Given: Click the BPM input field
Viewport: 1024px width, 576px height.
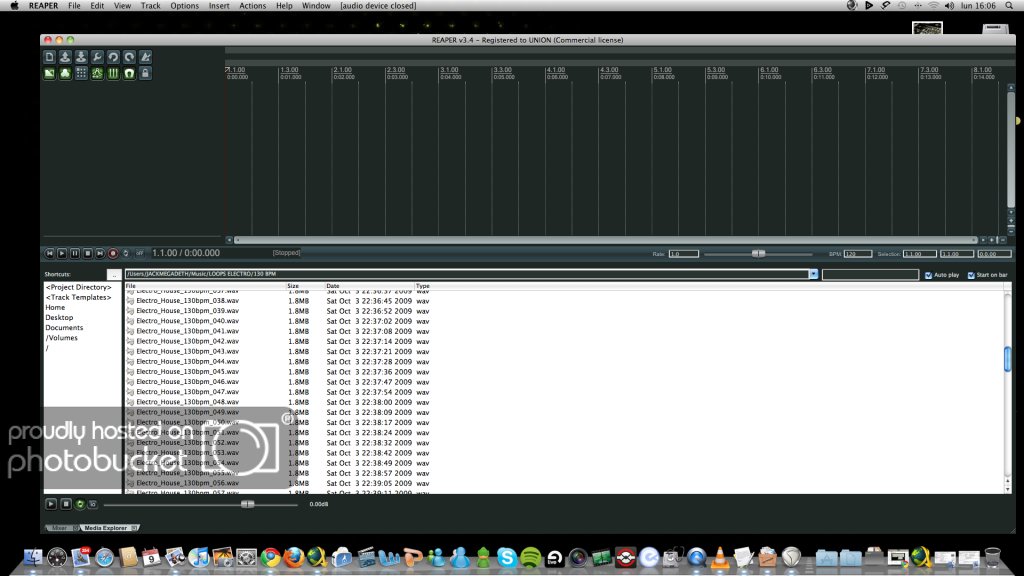Looking at the screenshot, I should [857, 254].
